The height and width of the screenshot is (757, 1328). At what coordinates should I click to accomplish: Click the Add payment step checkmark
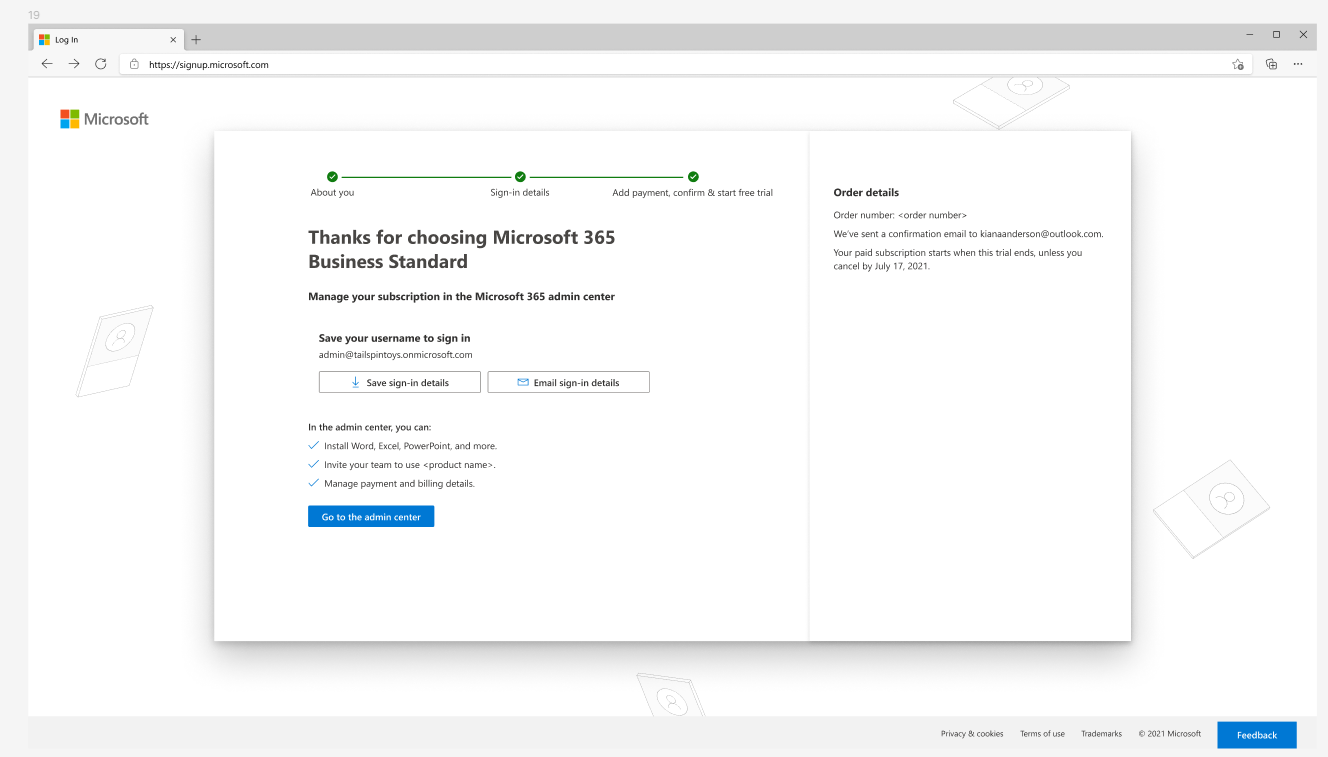[693, 176]
